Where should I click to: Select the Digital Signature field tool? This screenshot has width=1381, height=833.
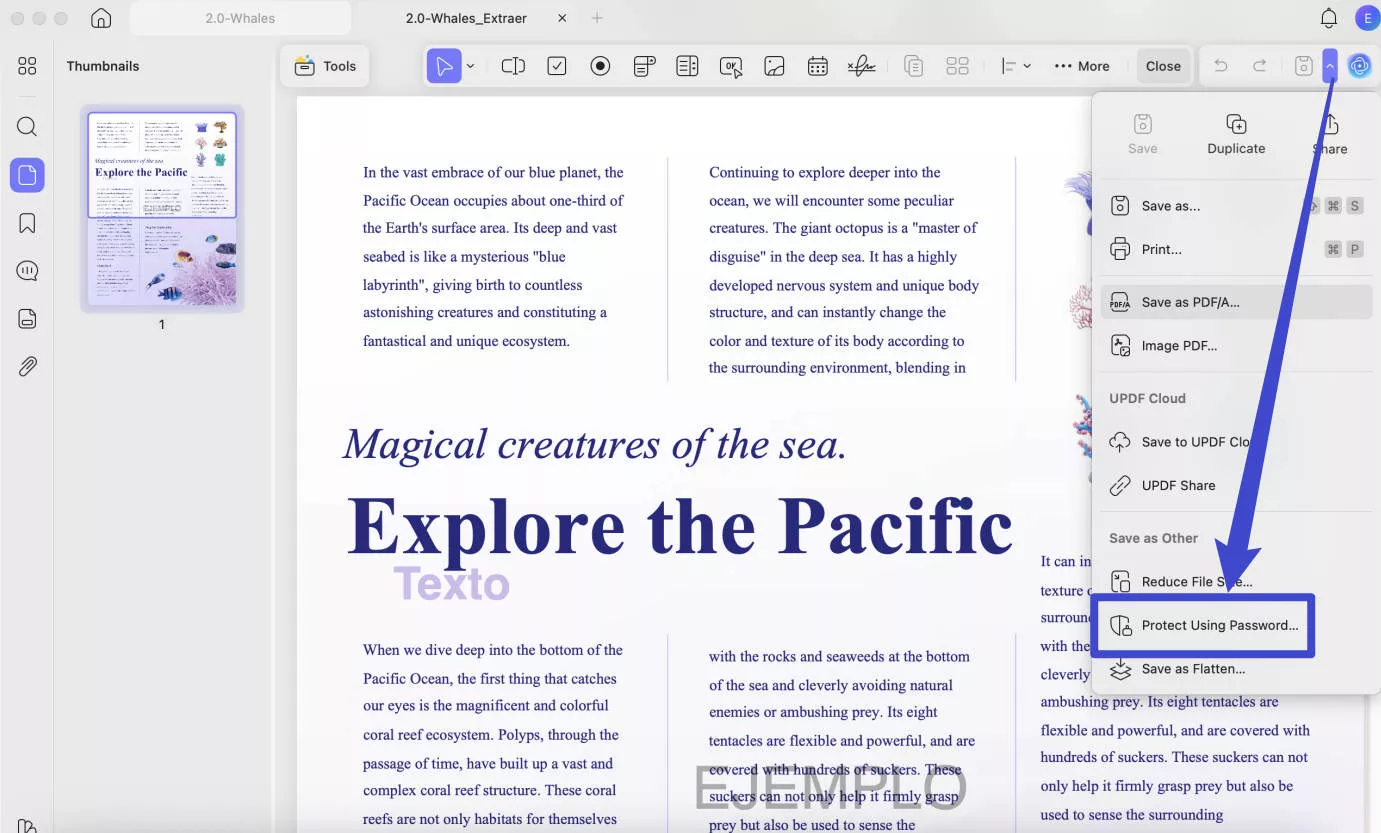click(862, 66)
